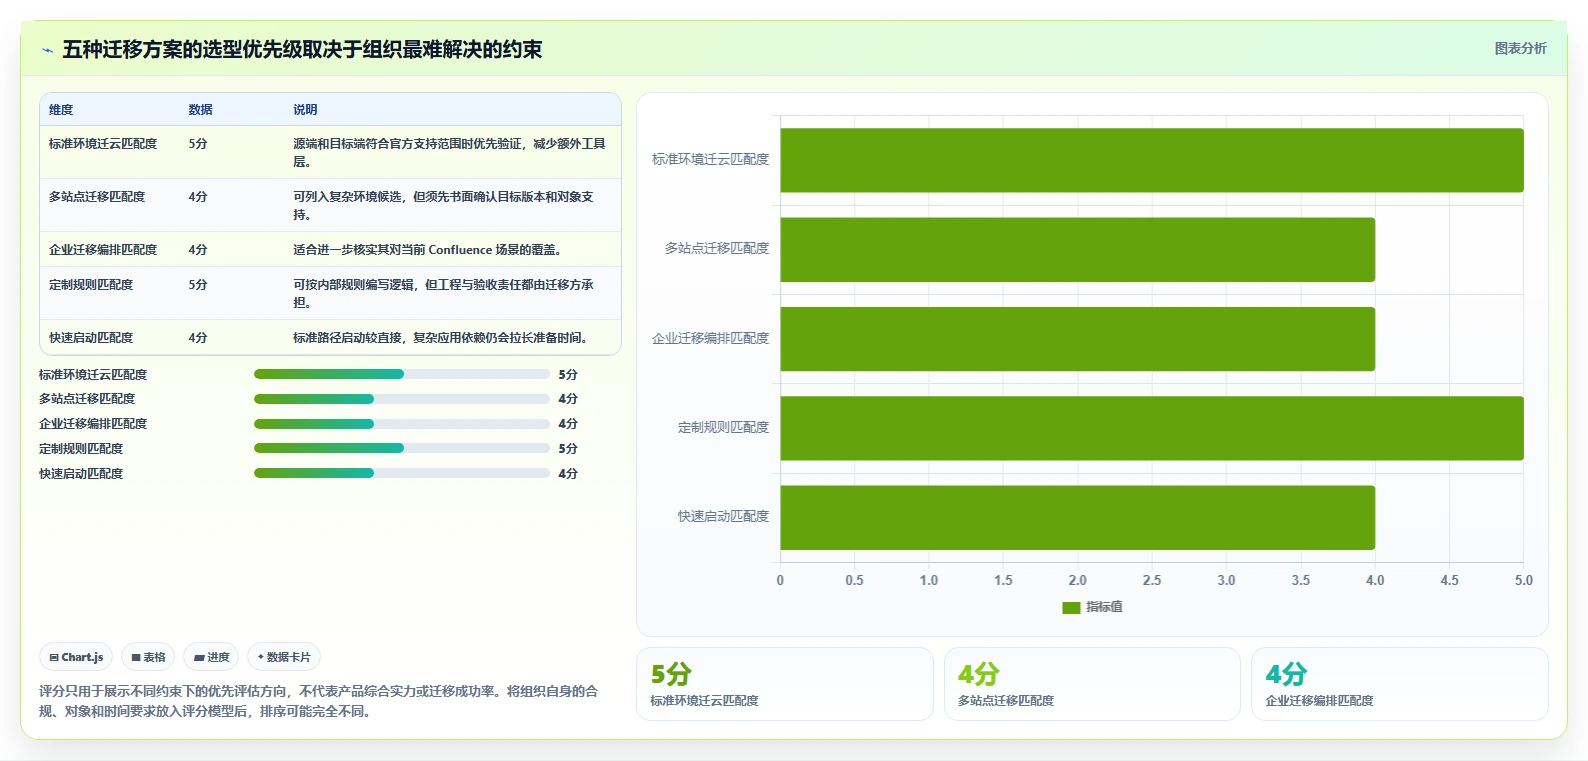Click the 图表分析 label in header
The width and height of the screenshot is (1588, 761).
pos(1520,48)
